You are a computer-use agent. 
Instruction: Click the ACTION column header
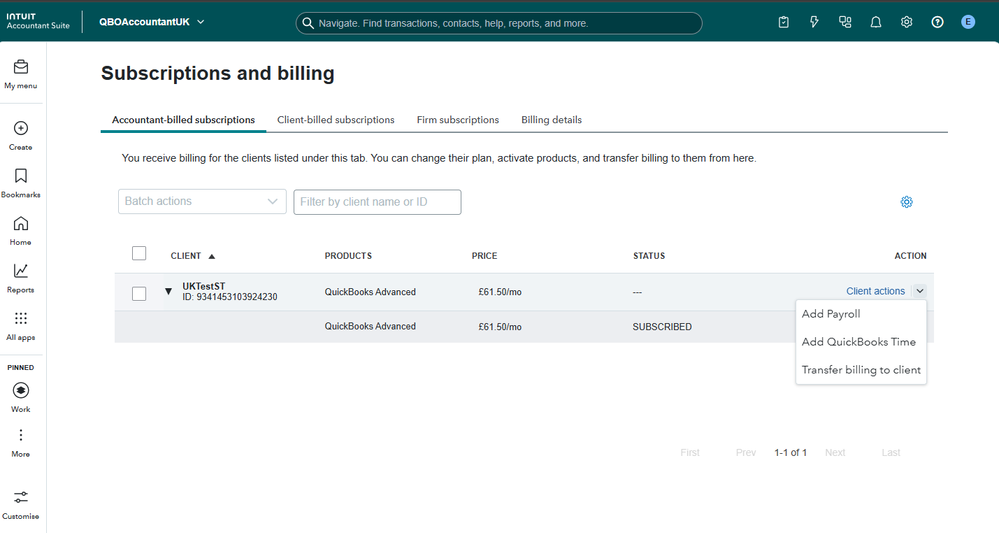click(x=910, y=256)
